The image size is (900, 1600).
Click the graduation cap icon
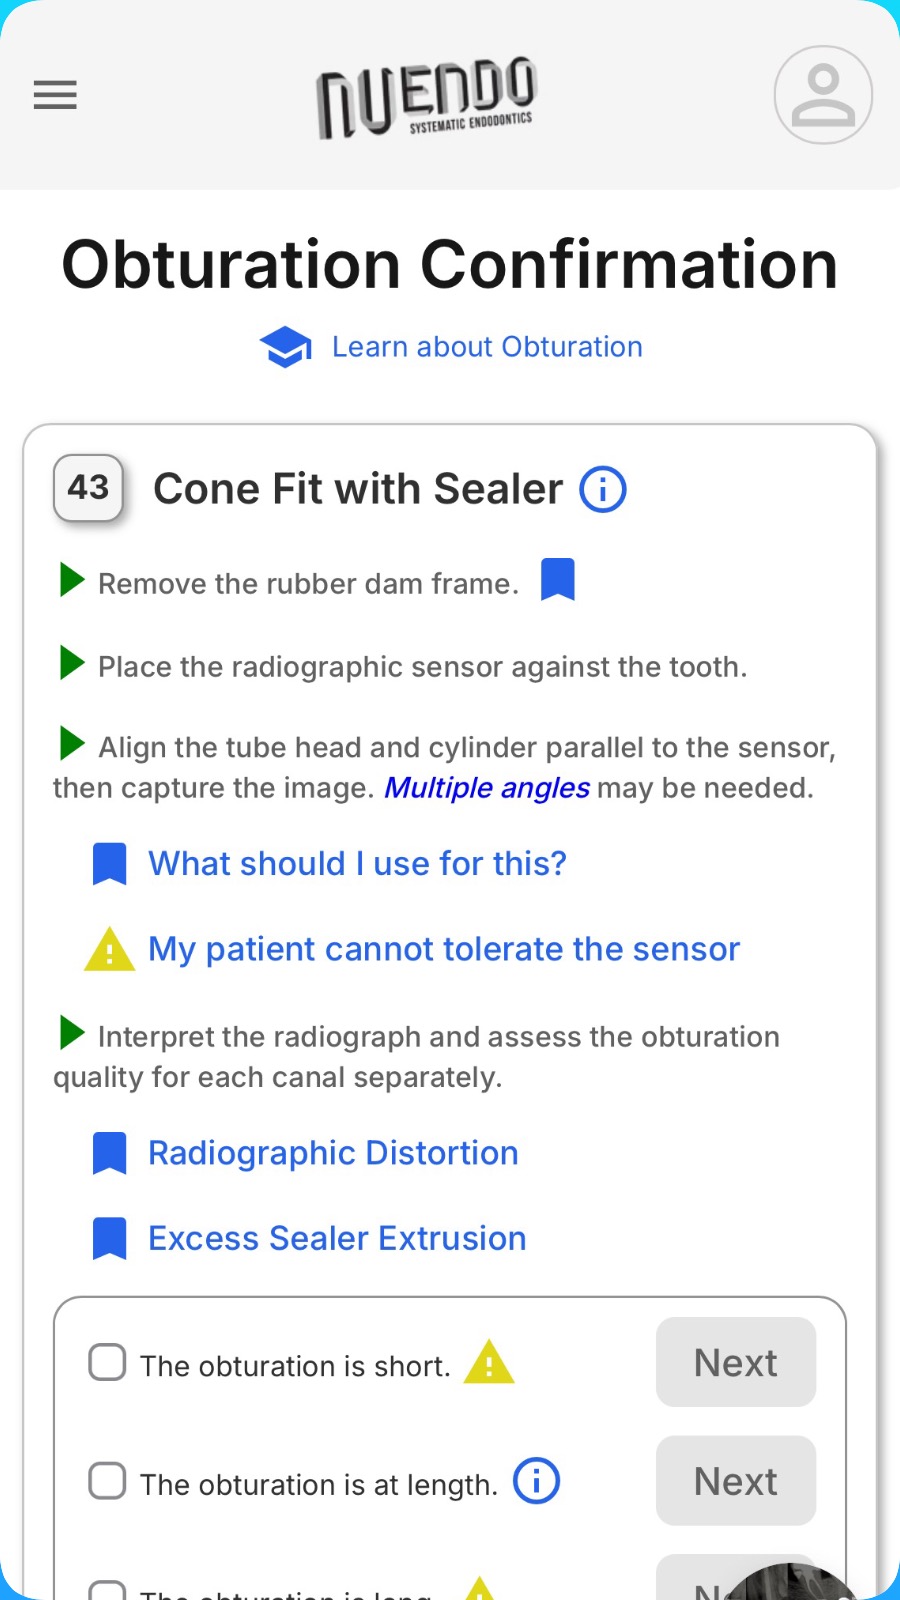(285, 347)
